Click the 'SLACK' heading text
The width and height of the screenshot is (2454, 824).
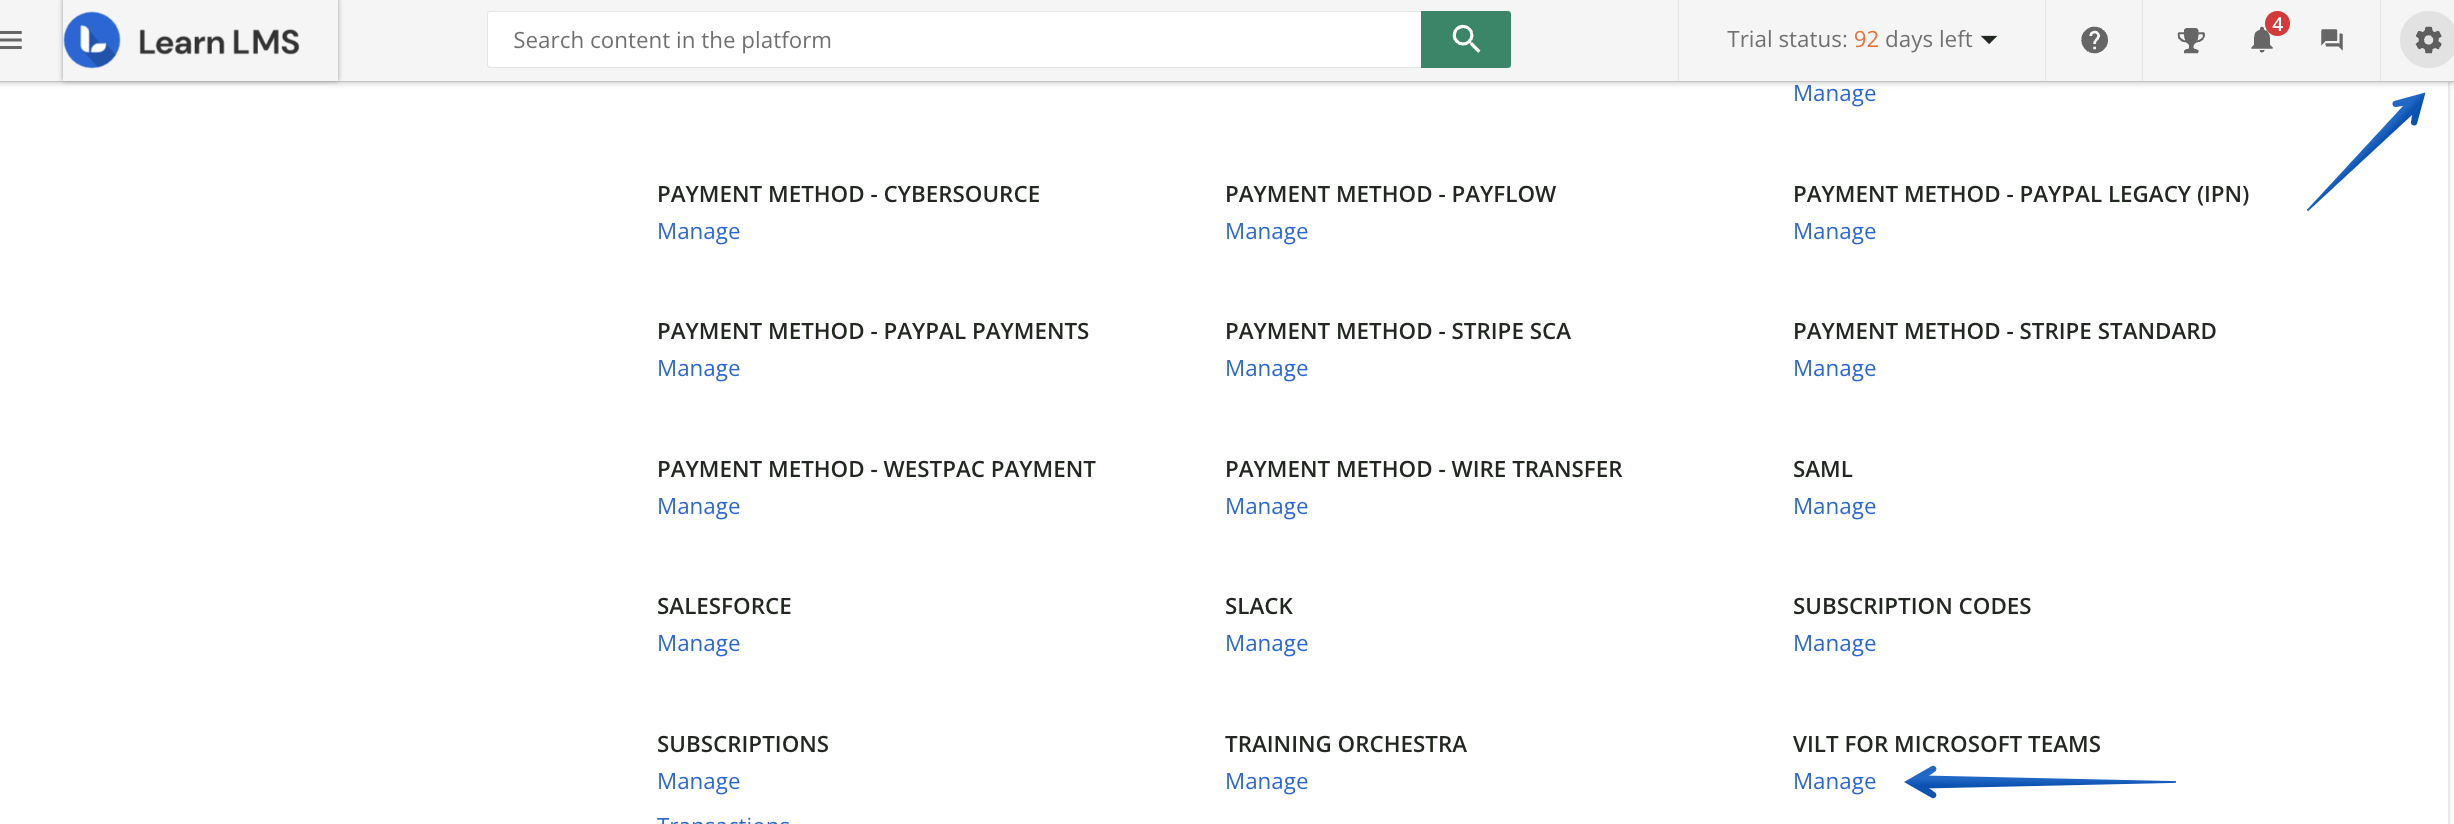pyautogui.click(x=1259, y=606)
